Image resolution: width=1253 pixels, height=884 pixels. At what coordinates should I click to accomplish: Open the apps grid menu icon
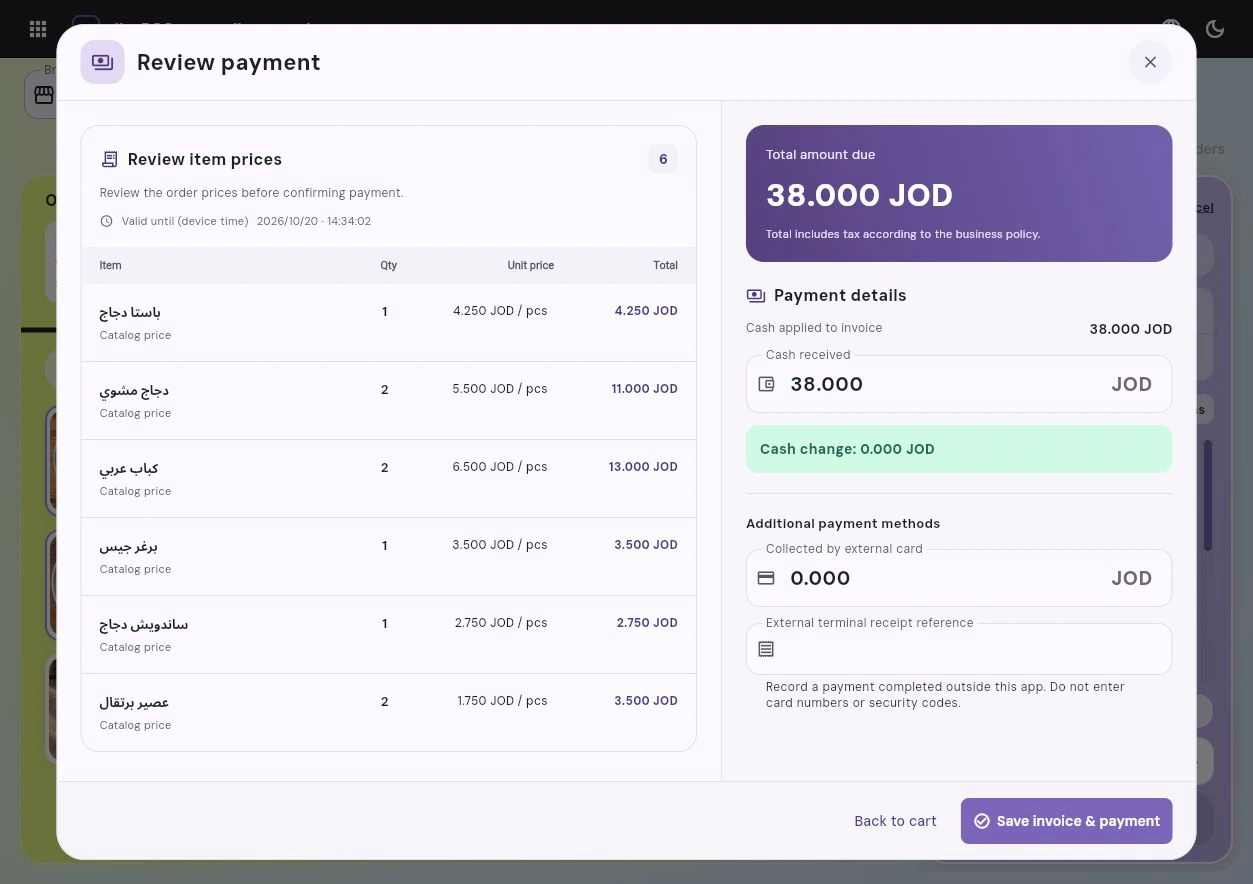click(x=38, y=29)
